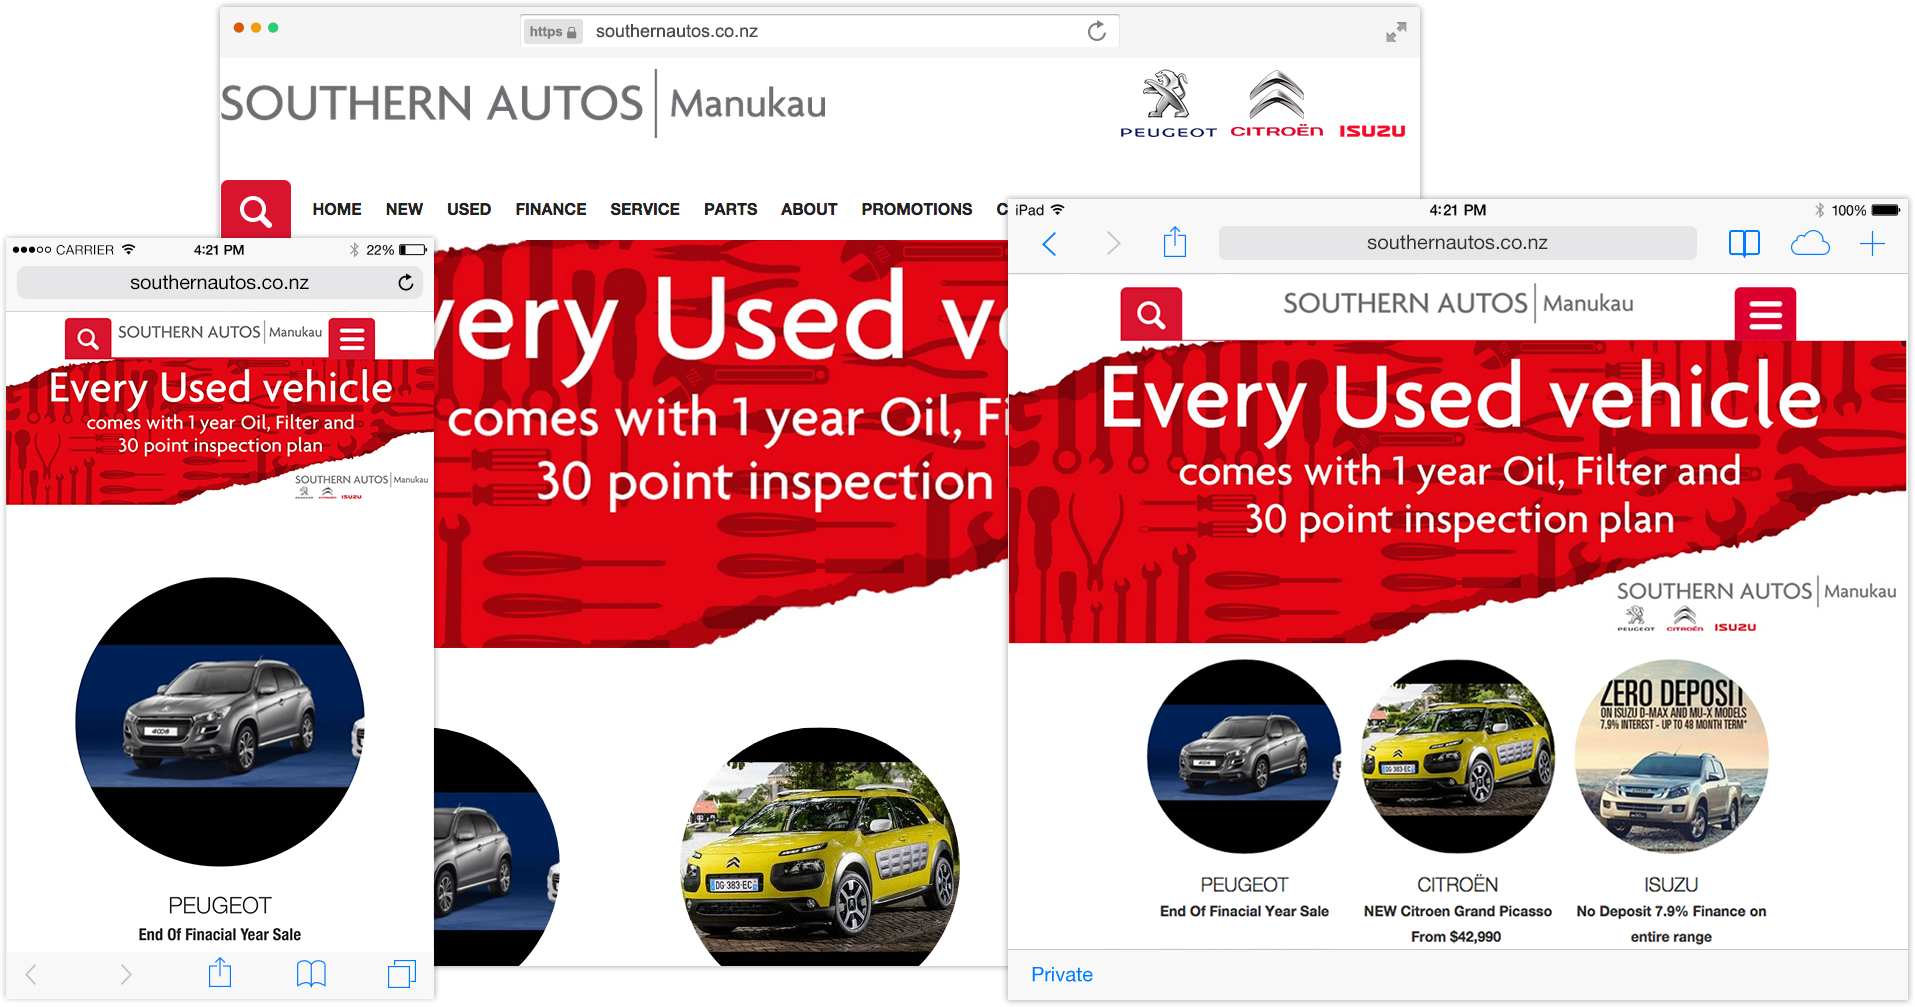The image size is (1915, 1007).
Task: Open PROMOTIONS in the desktop navigation menu
Action: click(917, 209)
